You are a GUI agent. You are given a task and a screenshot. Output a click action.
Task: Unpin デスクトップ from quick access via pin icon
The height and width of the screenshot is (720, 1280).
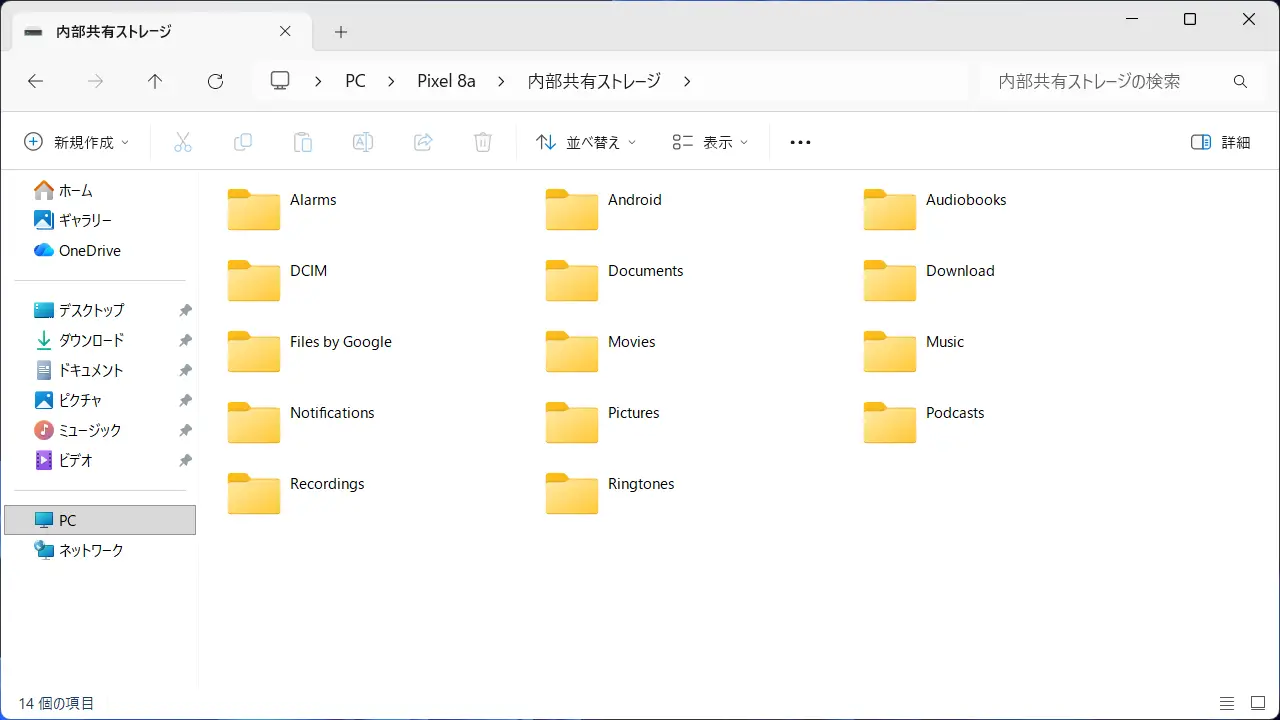[x=185, y=311]
